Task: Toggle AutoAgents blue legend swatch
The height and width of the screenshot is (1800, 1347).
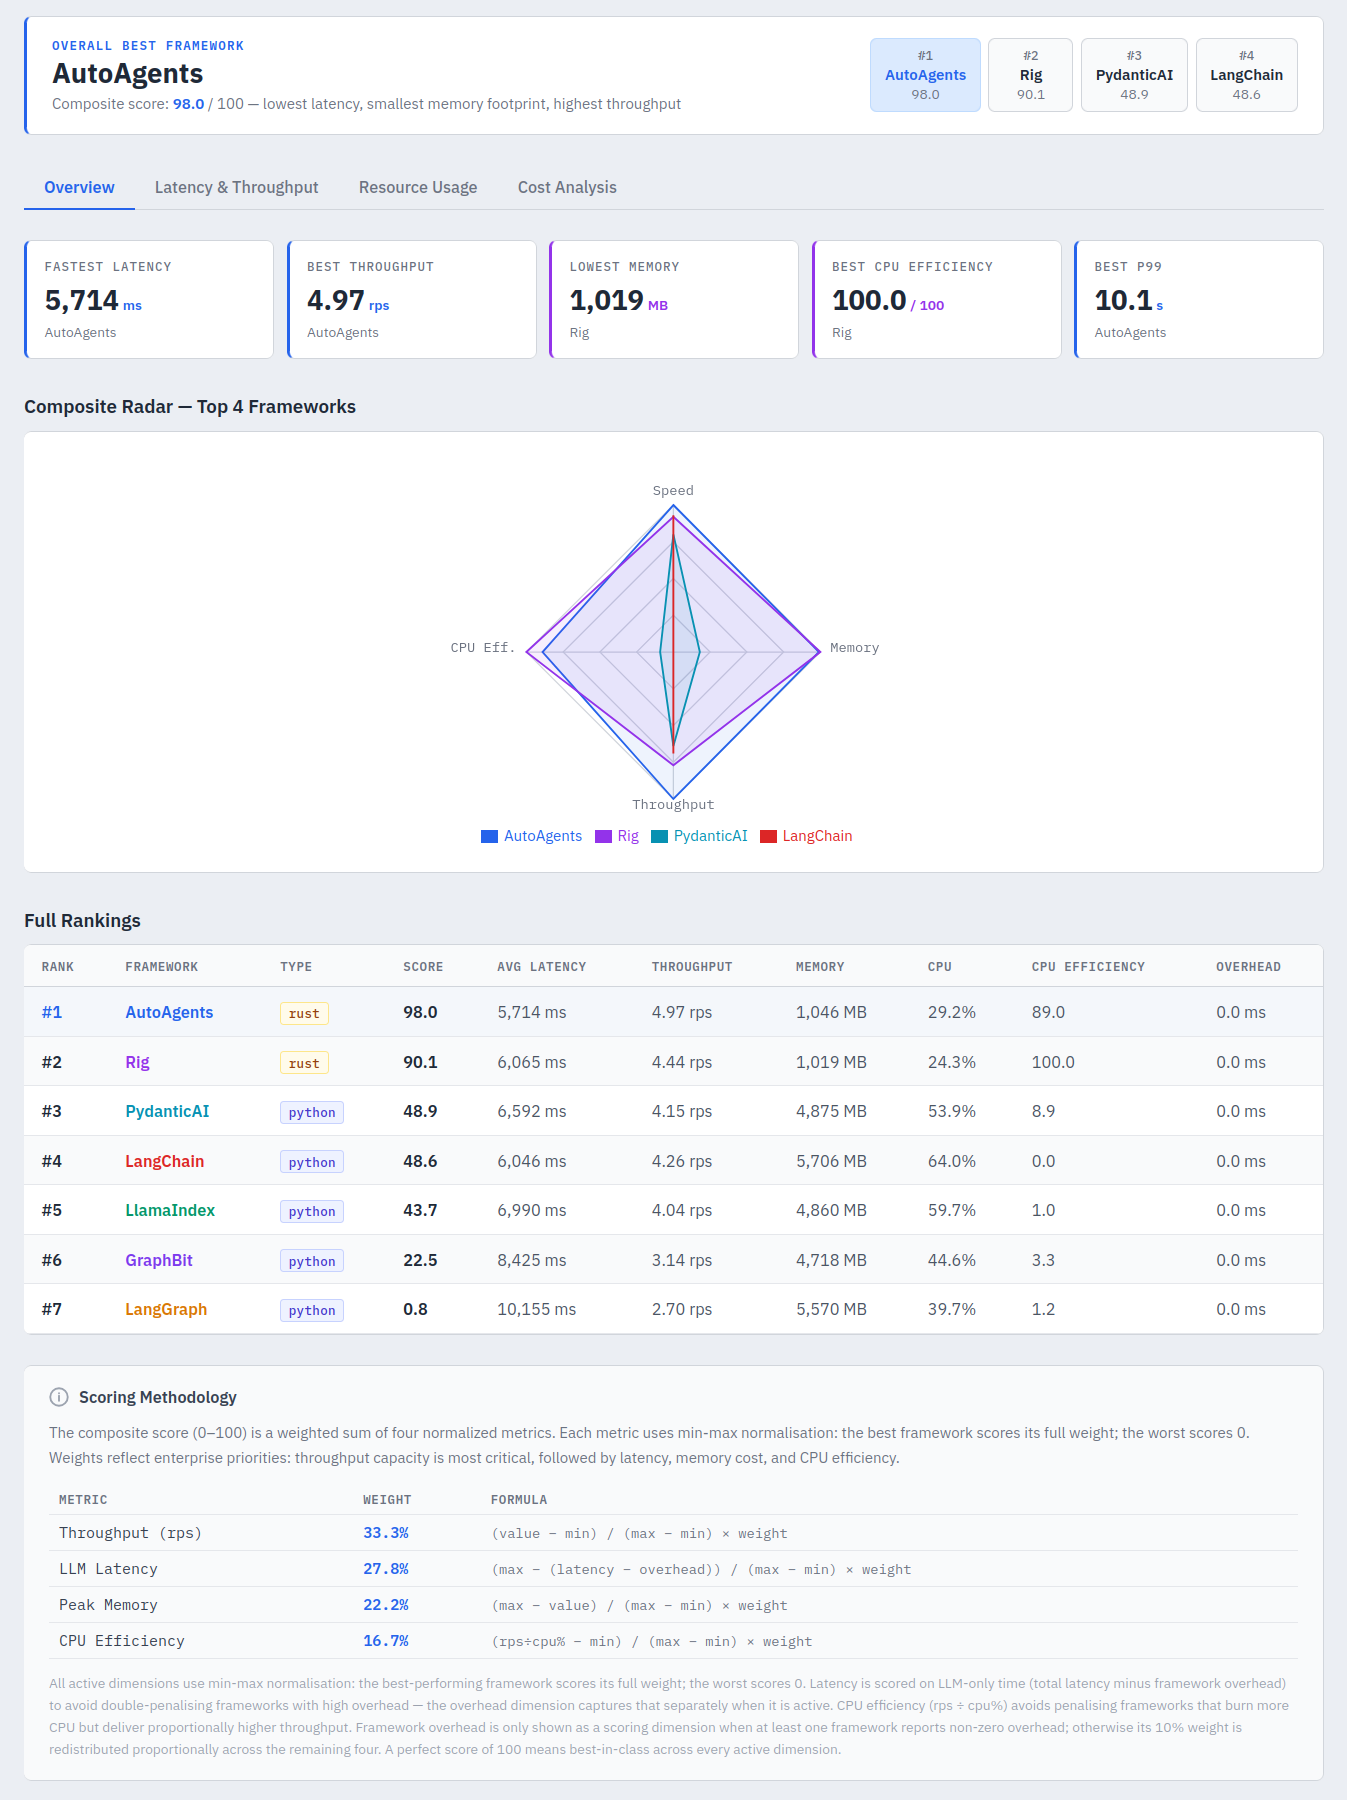Action: click(489, 836)
